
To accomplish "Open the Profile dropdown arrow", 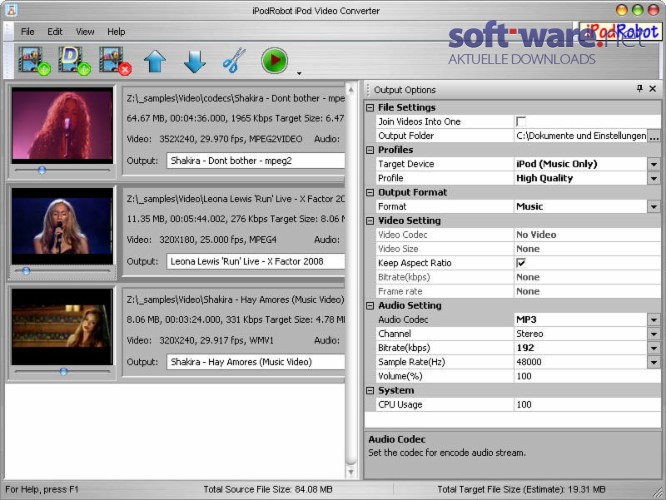I will 654,178.
